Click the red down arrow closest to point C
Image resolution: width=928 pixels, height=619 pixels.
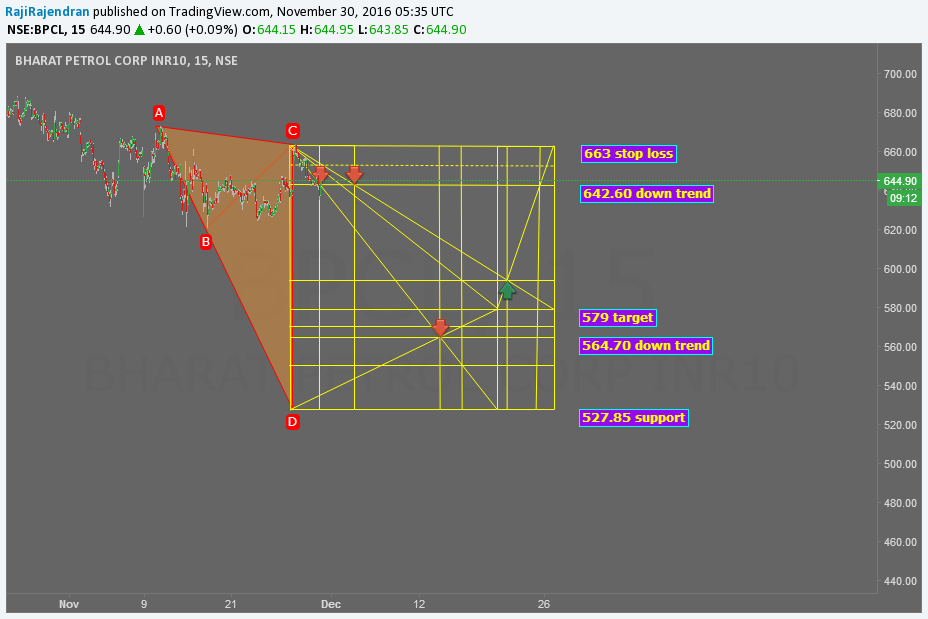(320, 174)
